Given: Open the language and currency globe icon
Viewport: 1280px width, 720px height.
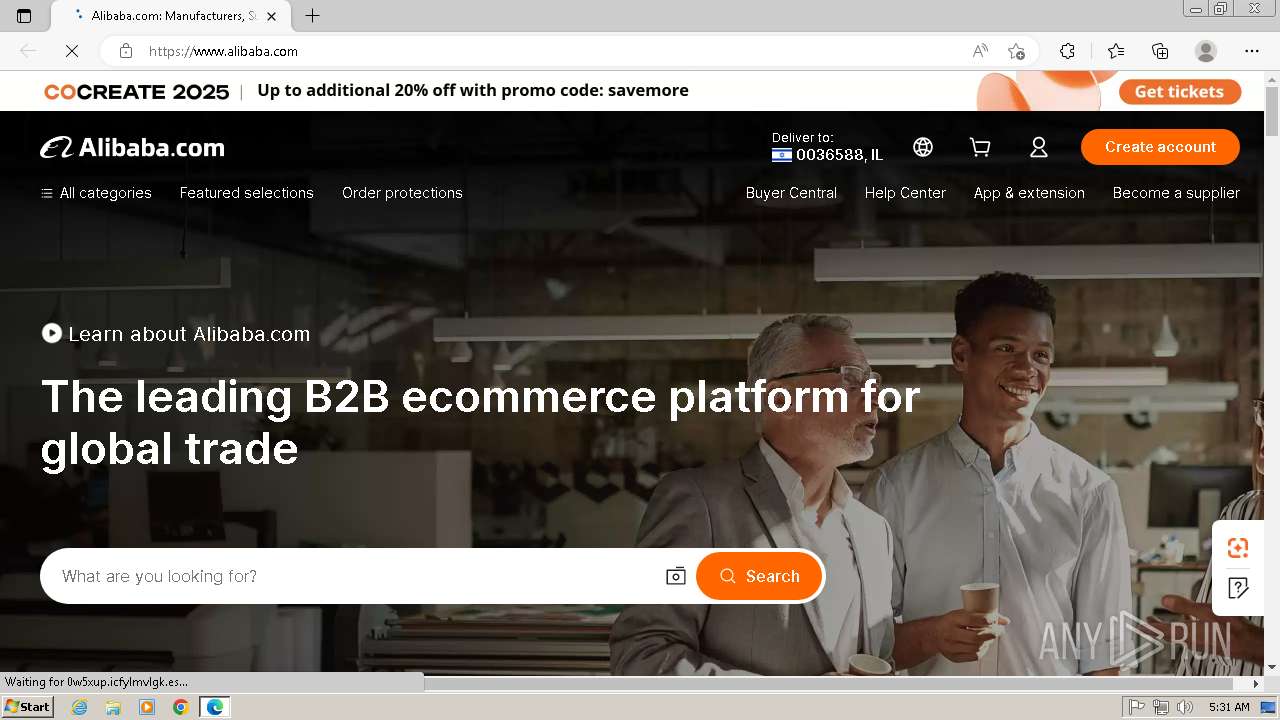Looking at the screenshot, I should [923, 147].
